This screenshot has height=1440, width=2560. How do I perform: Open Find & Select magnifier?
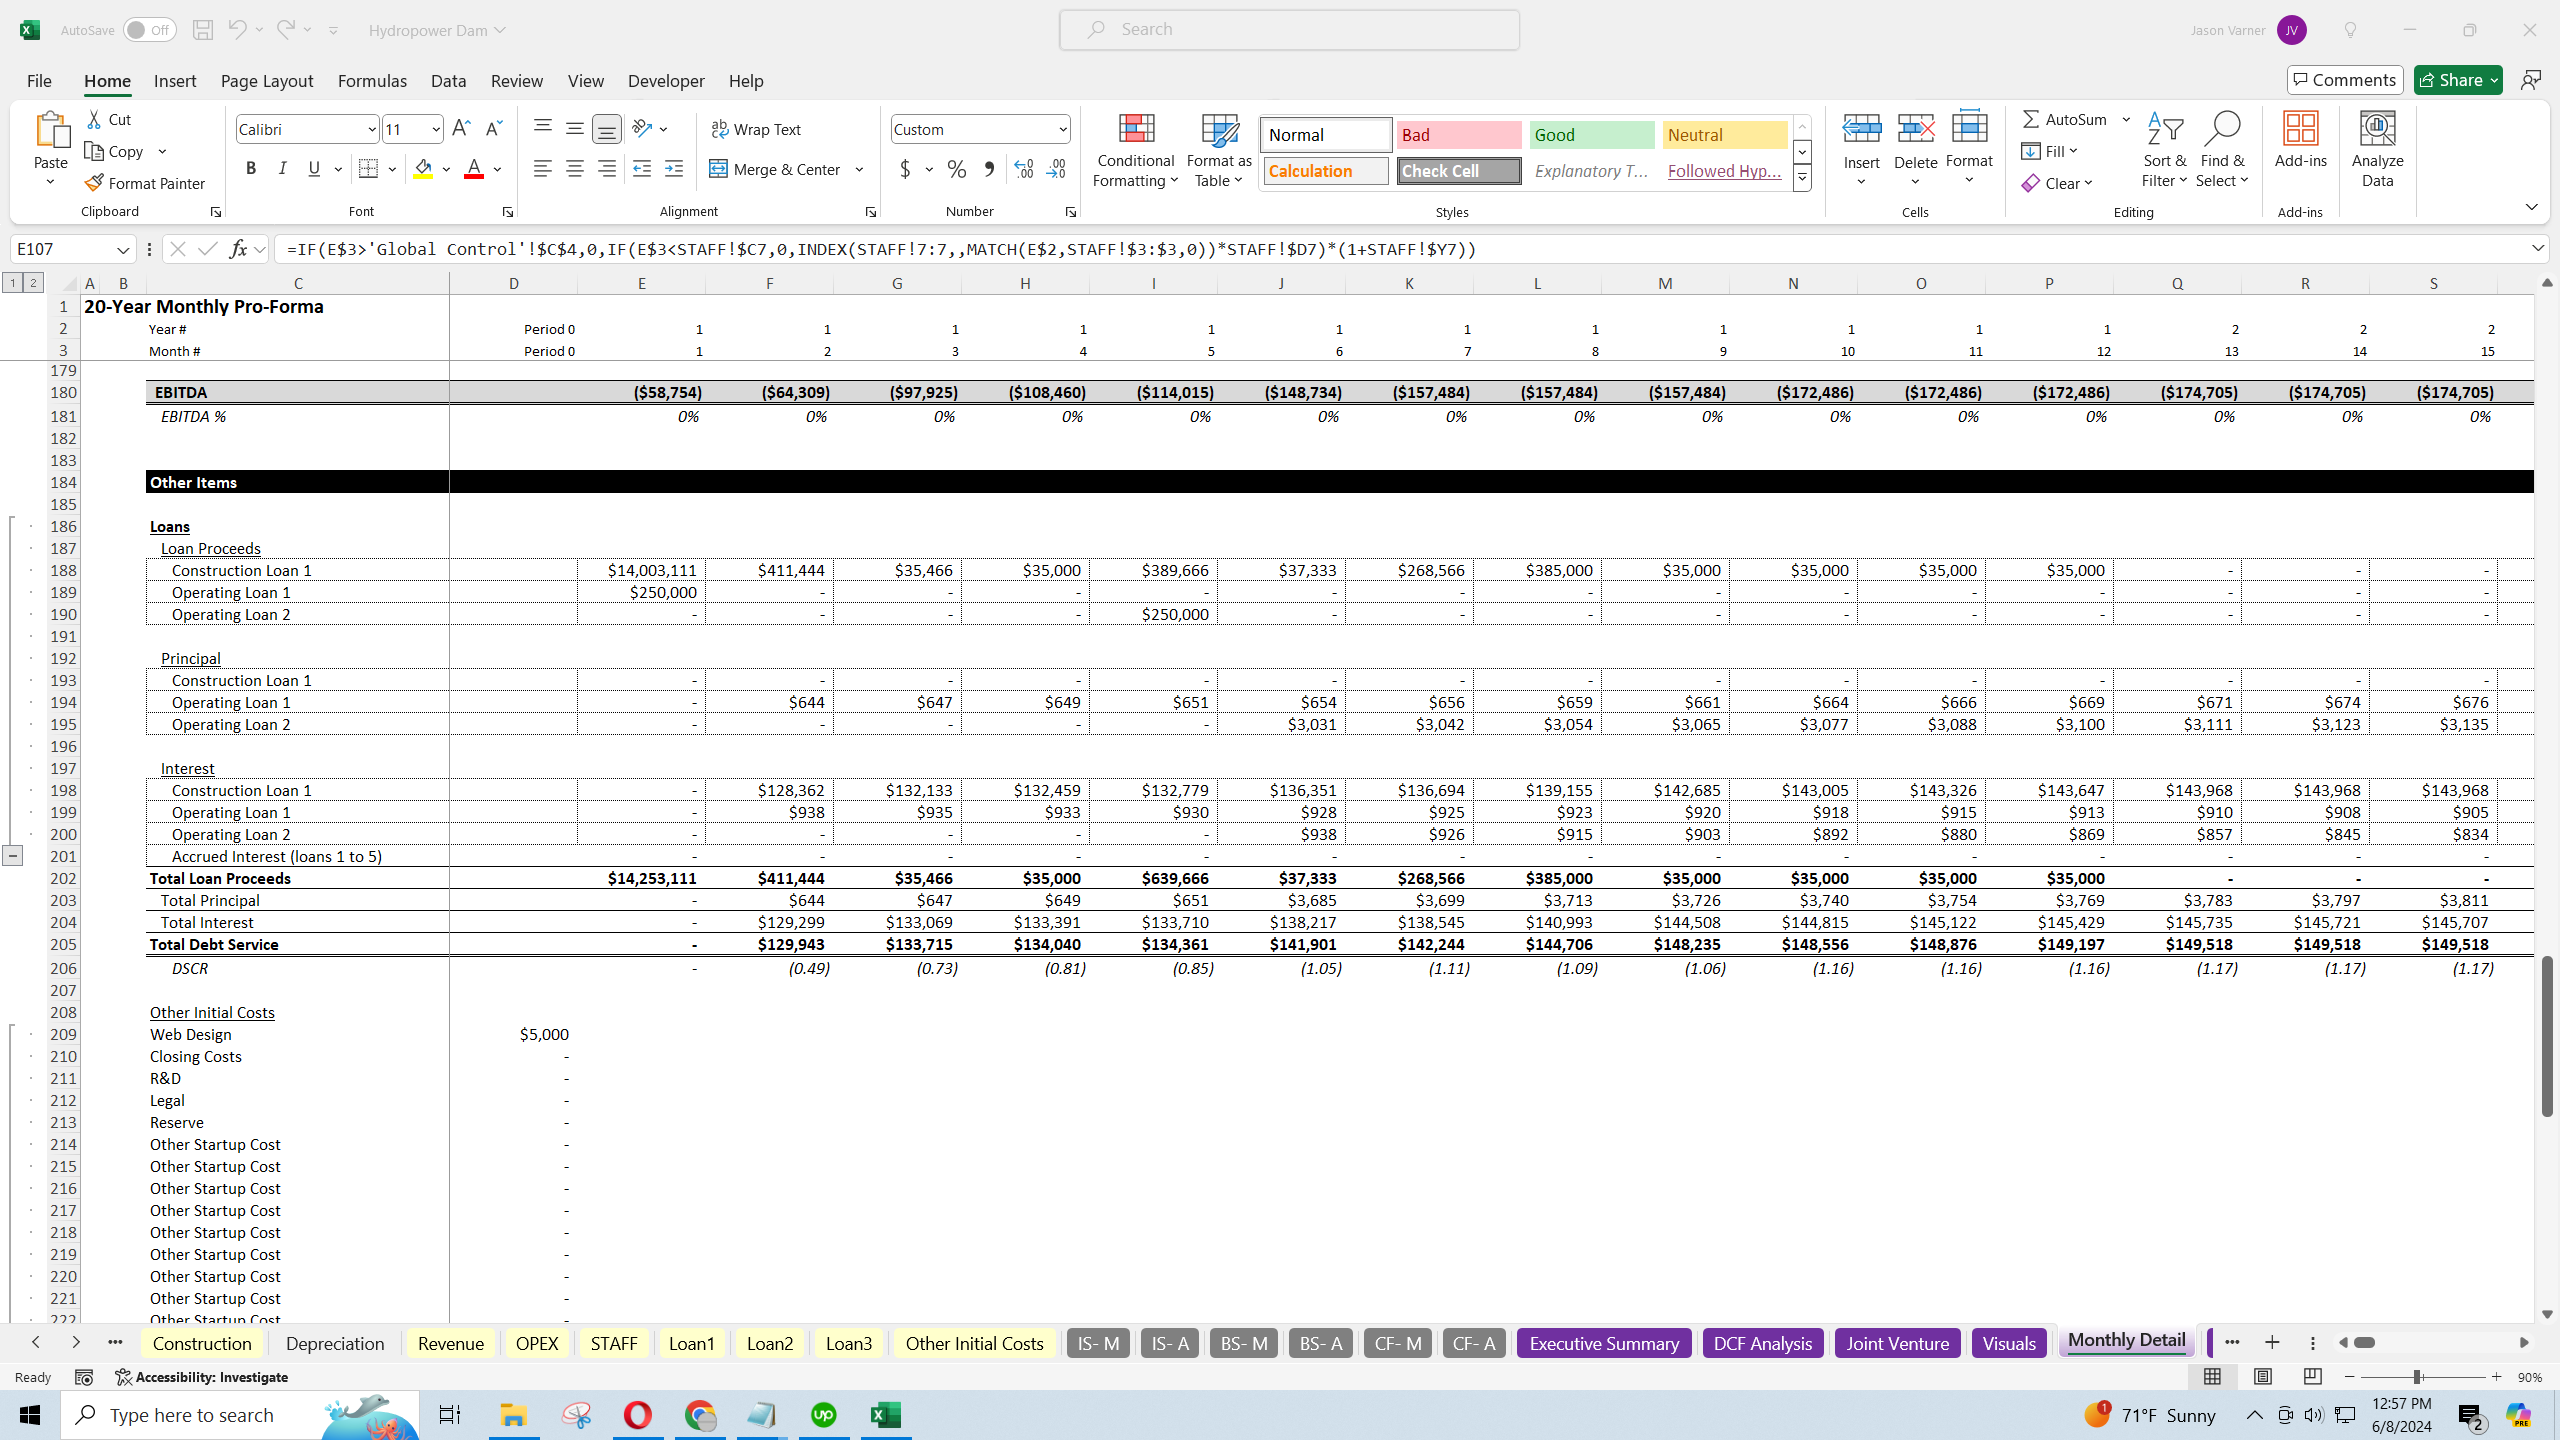pyautogui.click(x=2222, y=150)
